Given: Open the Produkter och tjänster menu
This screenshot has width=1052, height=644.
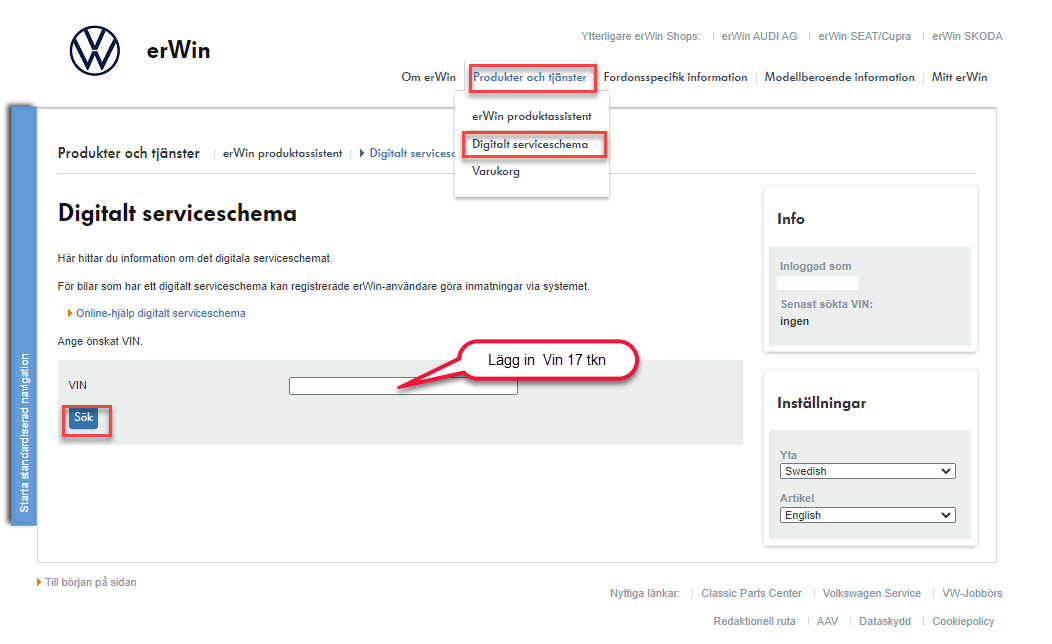Looking at the screenshot, I should pyautogui.click(x=529, y=77).
